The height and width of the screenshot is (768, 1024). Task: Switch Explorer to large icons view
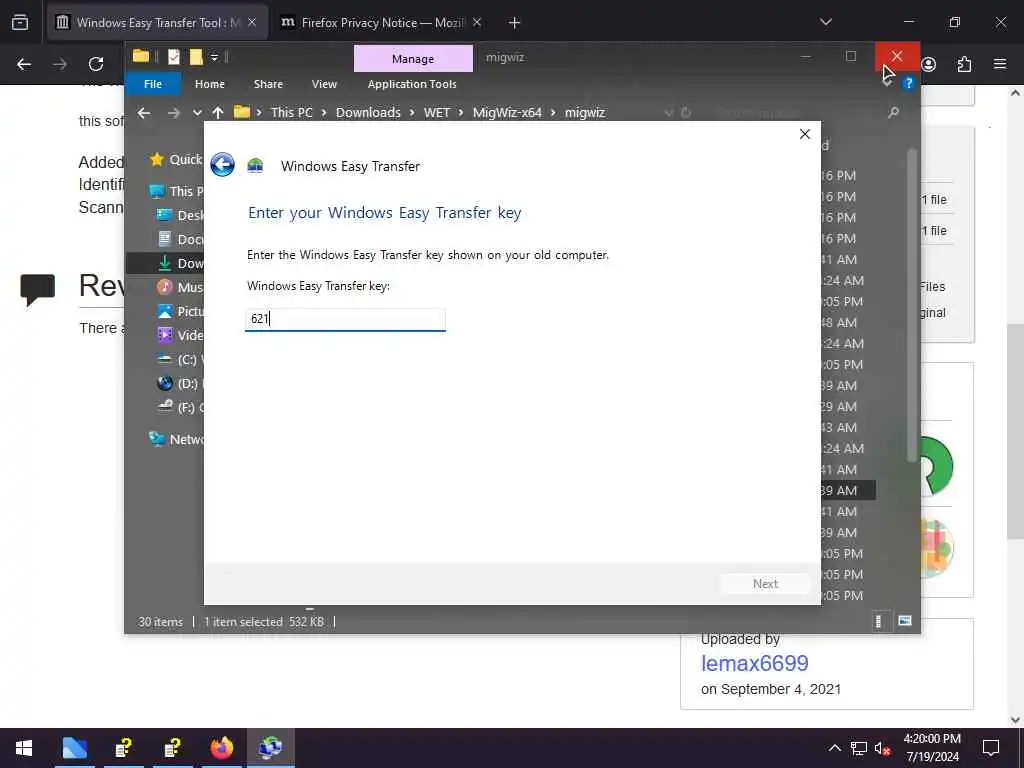click(904, 621)
